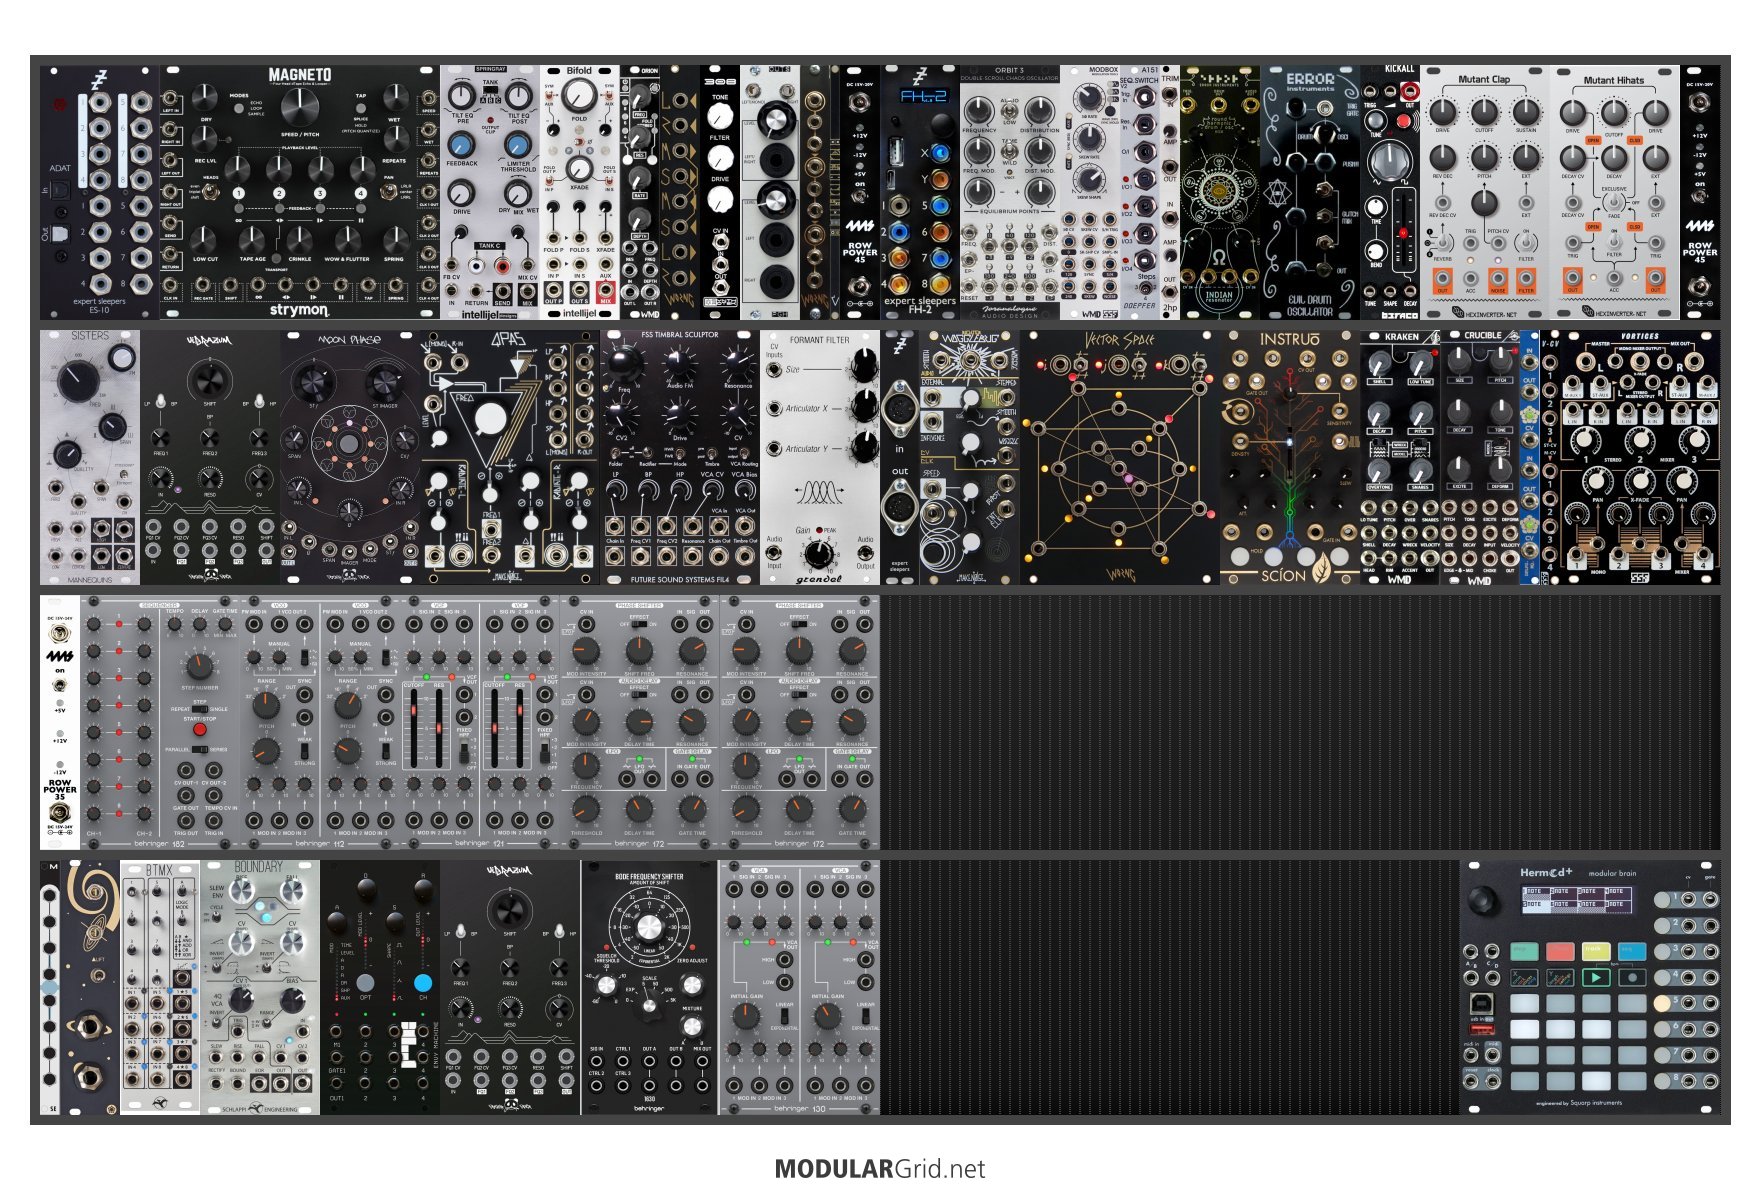Click the Distribution knob on Orbit 3
Viewport: 1761px width, 1190px height.
1039,113
